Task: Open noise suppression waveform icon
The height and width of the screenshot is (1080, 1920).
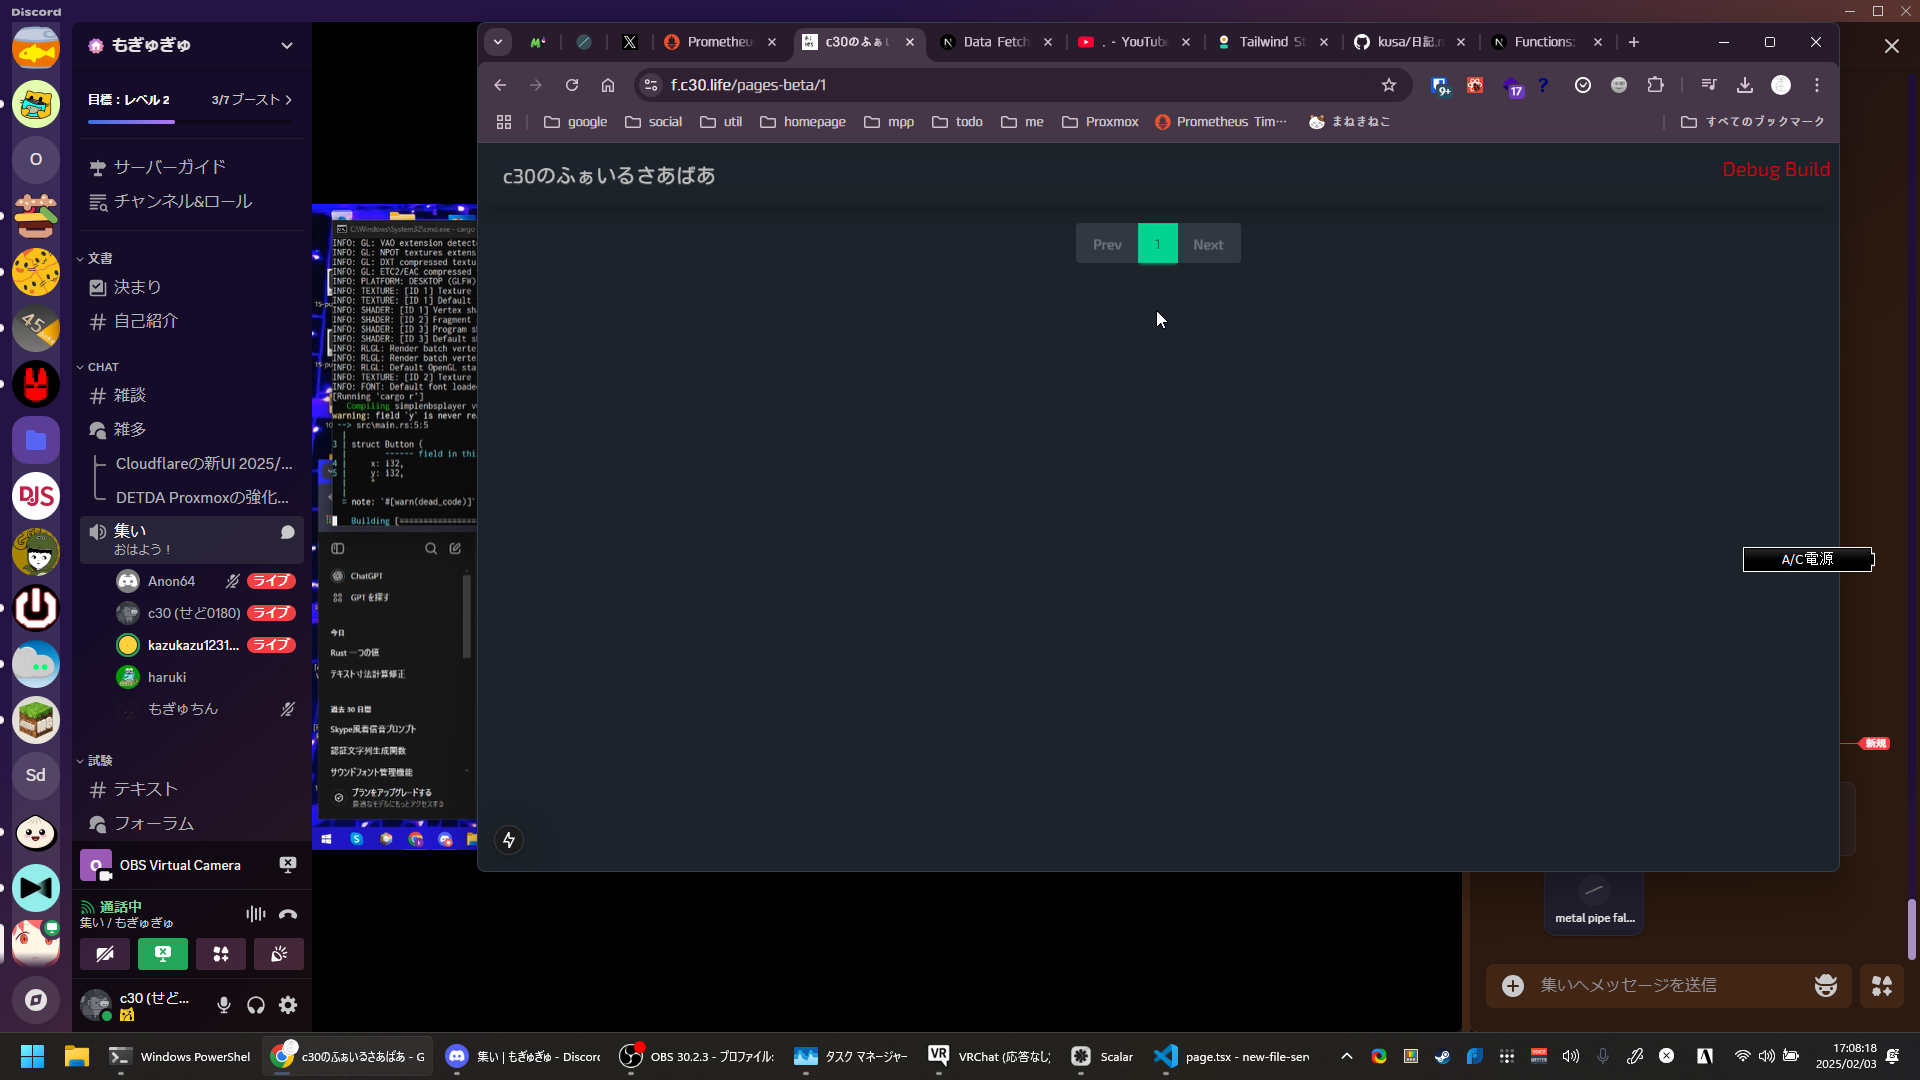Action: (256, 914)
